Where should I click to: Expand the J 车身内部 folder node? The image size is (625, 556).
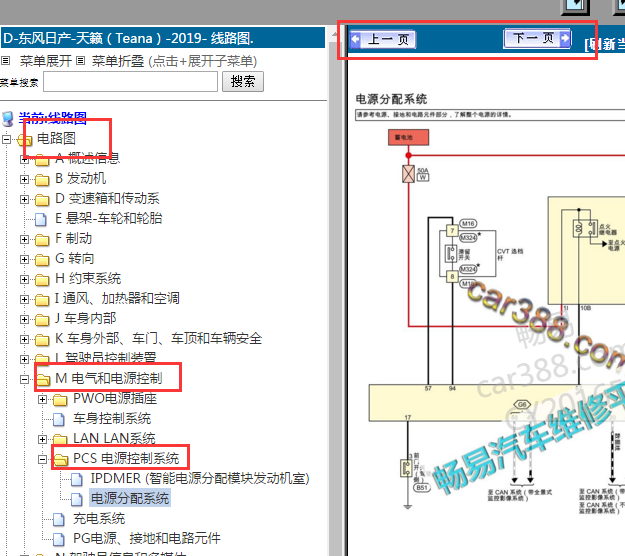pyautogui.click(x=24, y=319)
